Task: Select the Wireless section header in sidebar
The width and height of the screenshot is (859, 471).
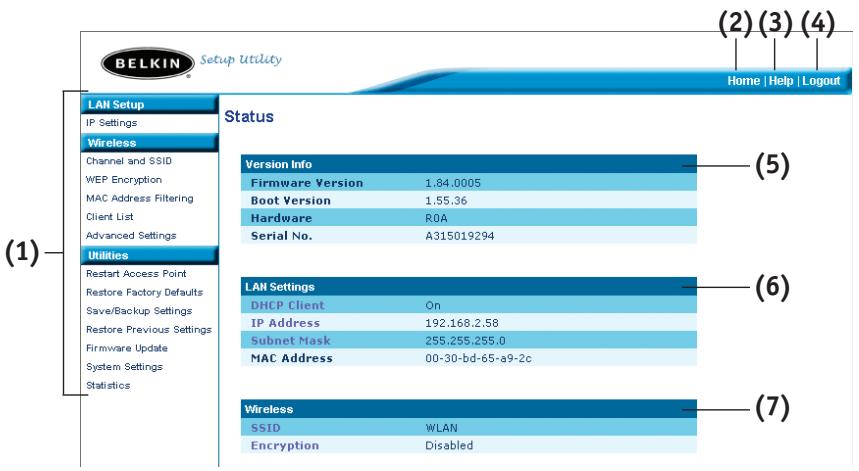Action: 150,142
